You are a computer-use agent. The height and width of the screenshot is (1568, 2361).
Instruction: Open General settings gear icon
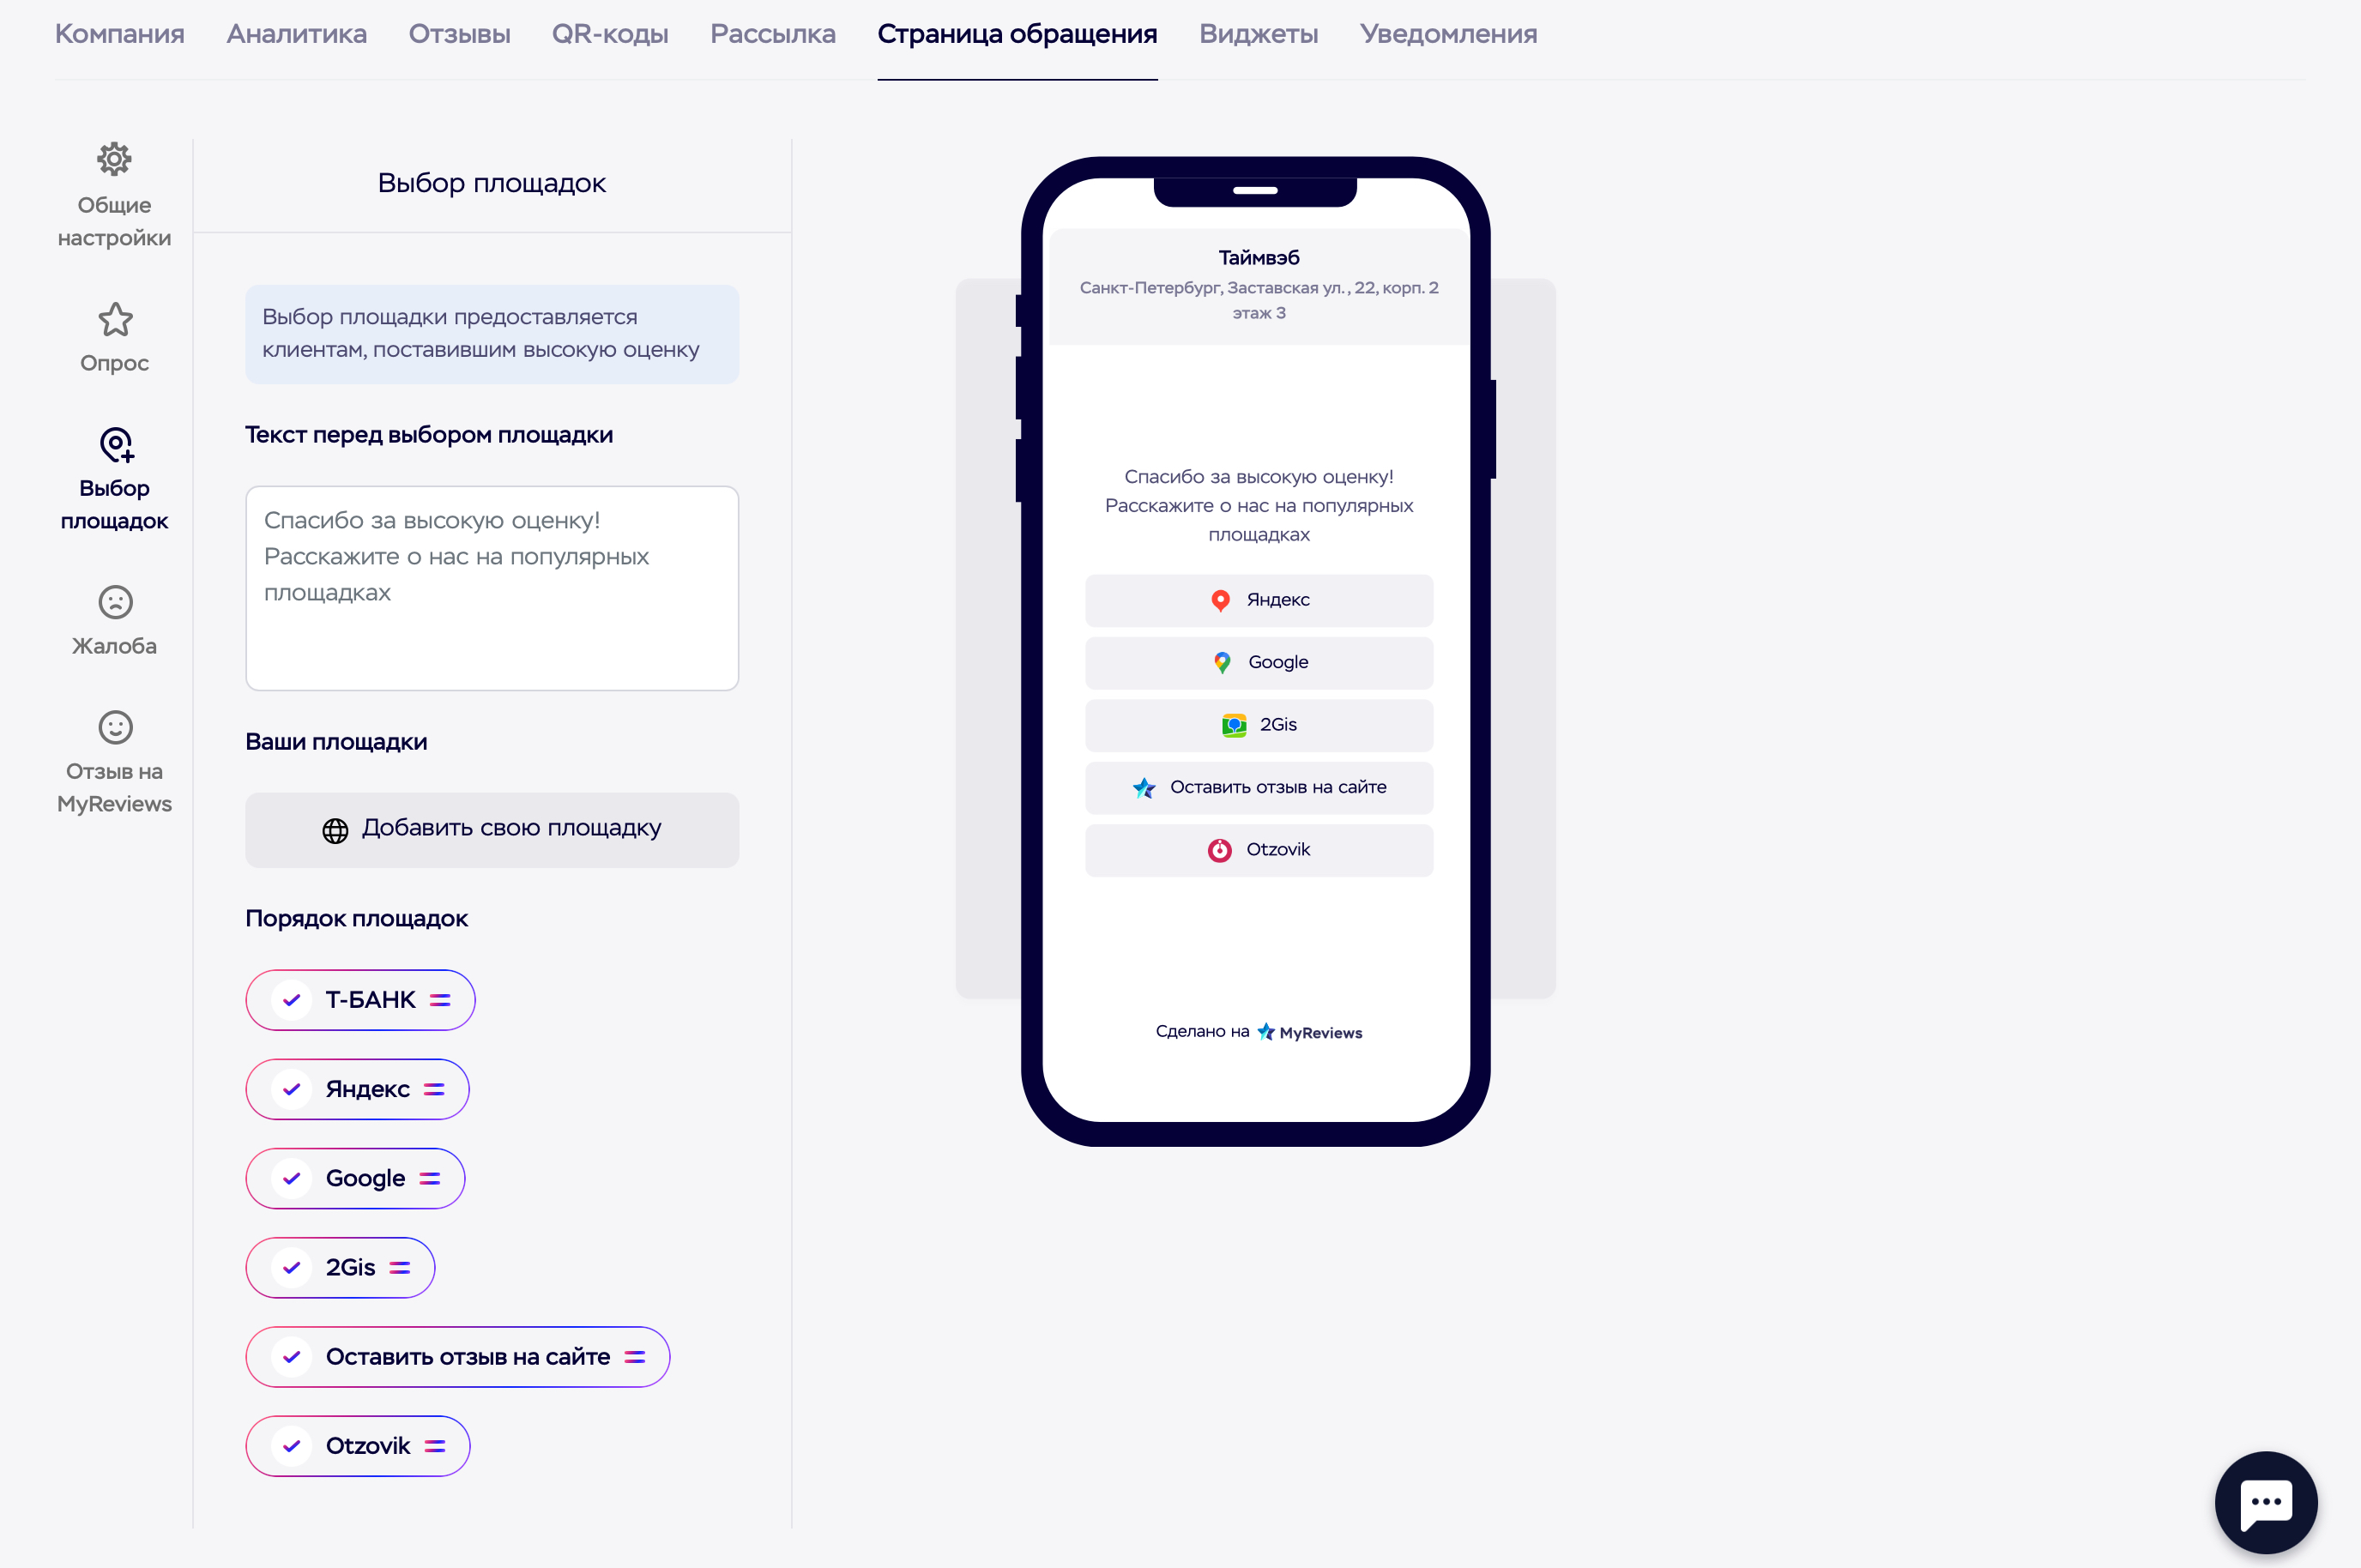click(x=114, y=160)
